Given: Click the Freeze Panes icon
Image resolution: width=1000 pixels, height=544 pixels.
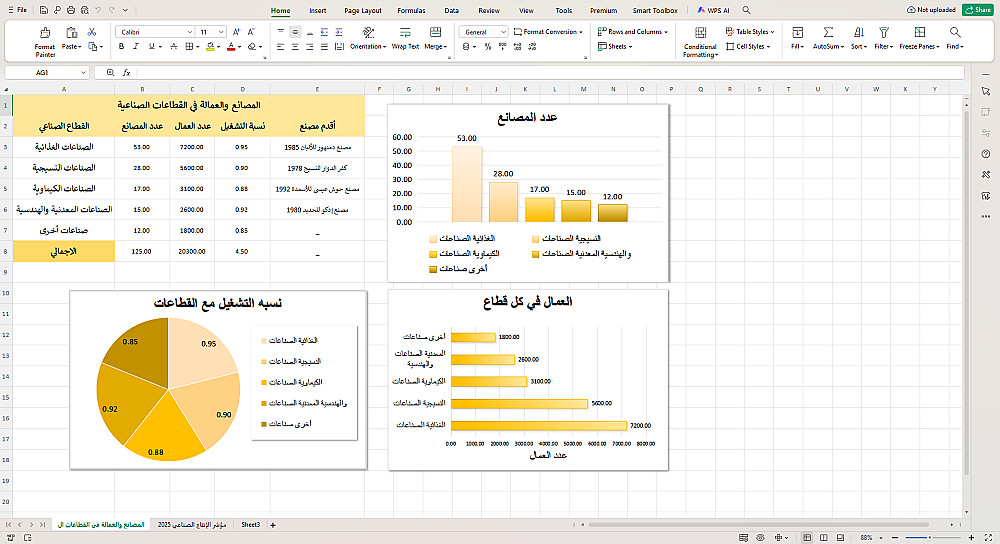Looking at the screenshot, I should click(x=919, y=33).
